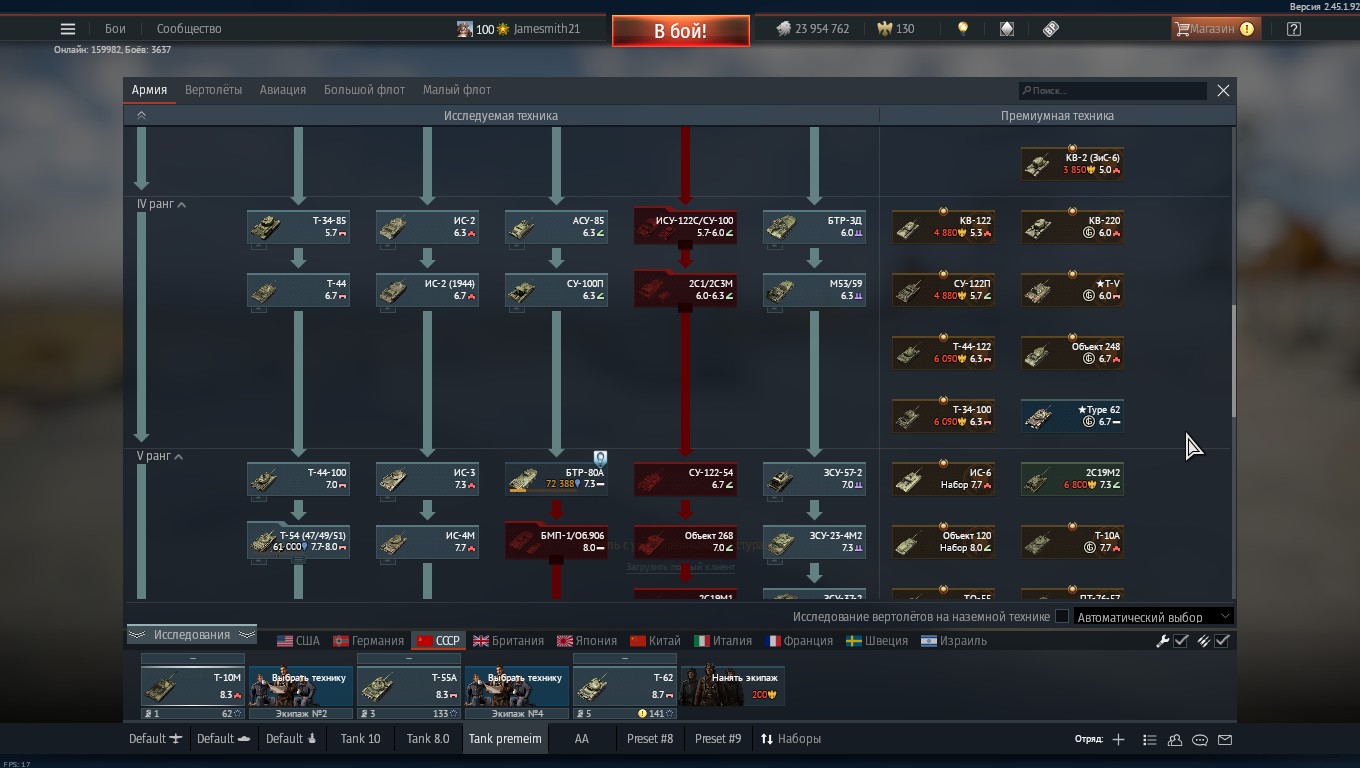Select the Т-62 crew slot card
The width and height of the screenshot is (1360, 768).
click(625, 687)
